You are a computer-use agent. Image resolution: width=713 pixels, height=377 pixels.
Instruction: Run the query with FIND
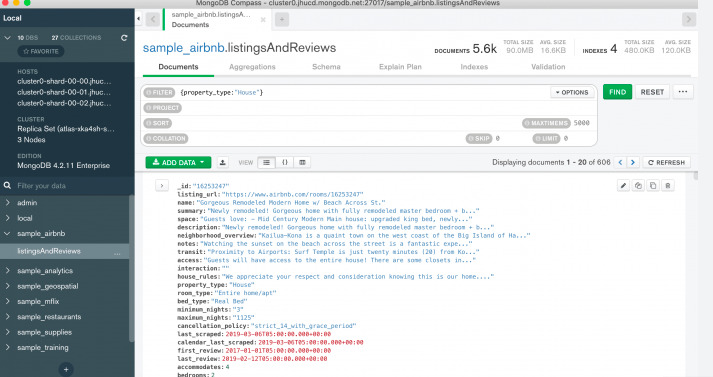[x=617, y=92]
